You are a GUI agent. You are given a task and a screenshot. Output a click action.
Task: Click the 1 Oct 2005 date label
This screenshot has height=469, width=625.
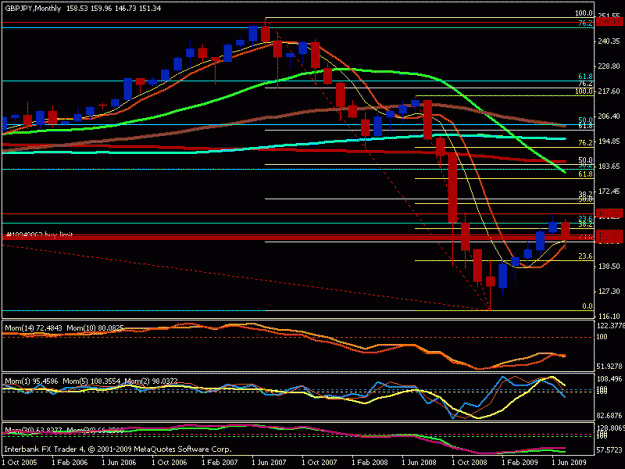[20, 462]
